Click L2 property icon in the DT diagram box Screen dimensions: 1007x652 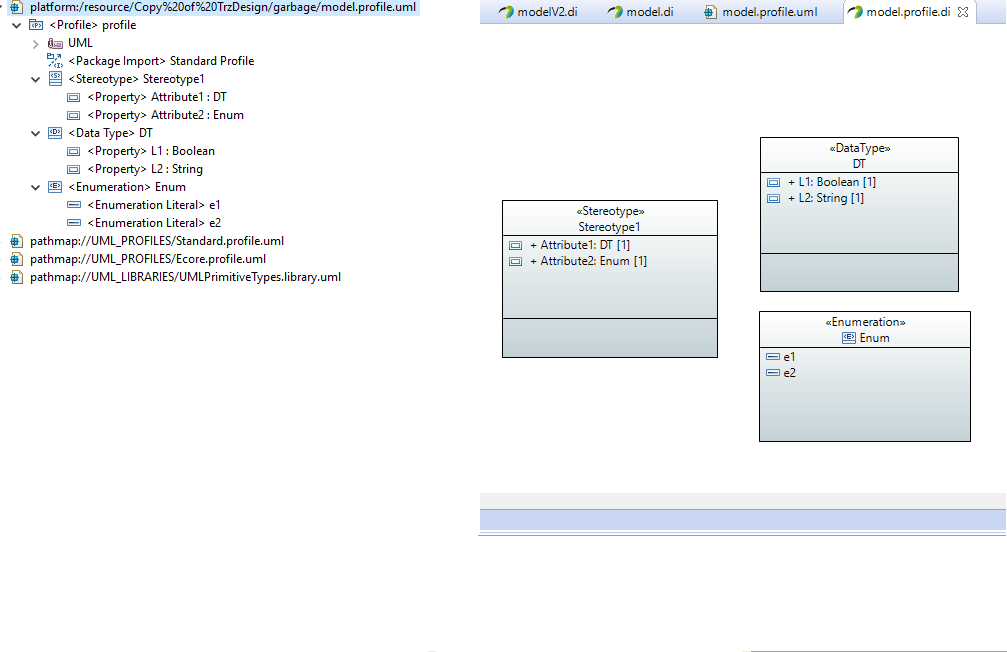click(x=773, y=198)
